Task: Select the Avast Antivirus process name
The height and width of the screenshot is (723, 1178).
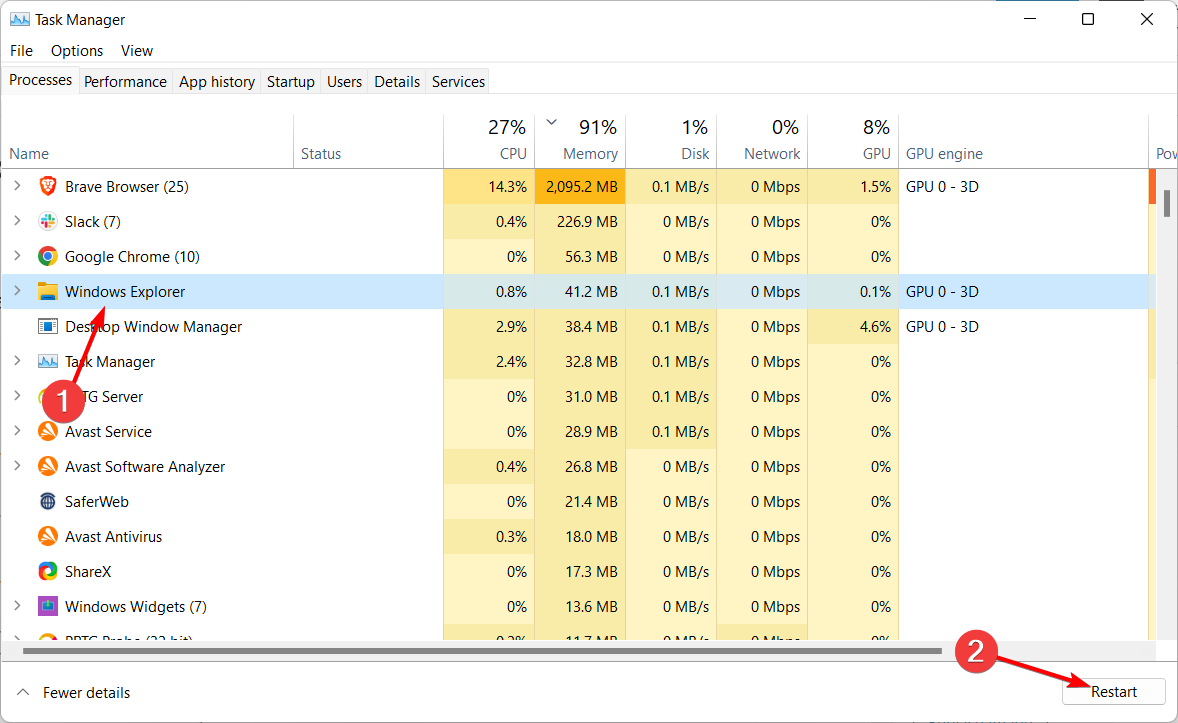Action: pos(113,537)
